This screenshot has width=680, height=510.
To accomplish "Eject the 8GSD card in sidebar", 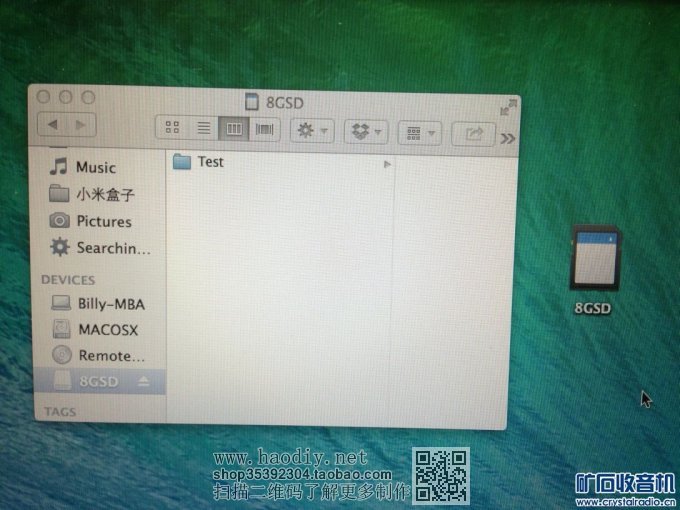I will [144, 381].
